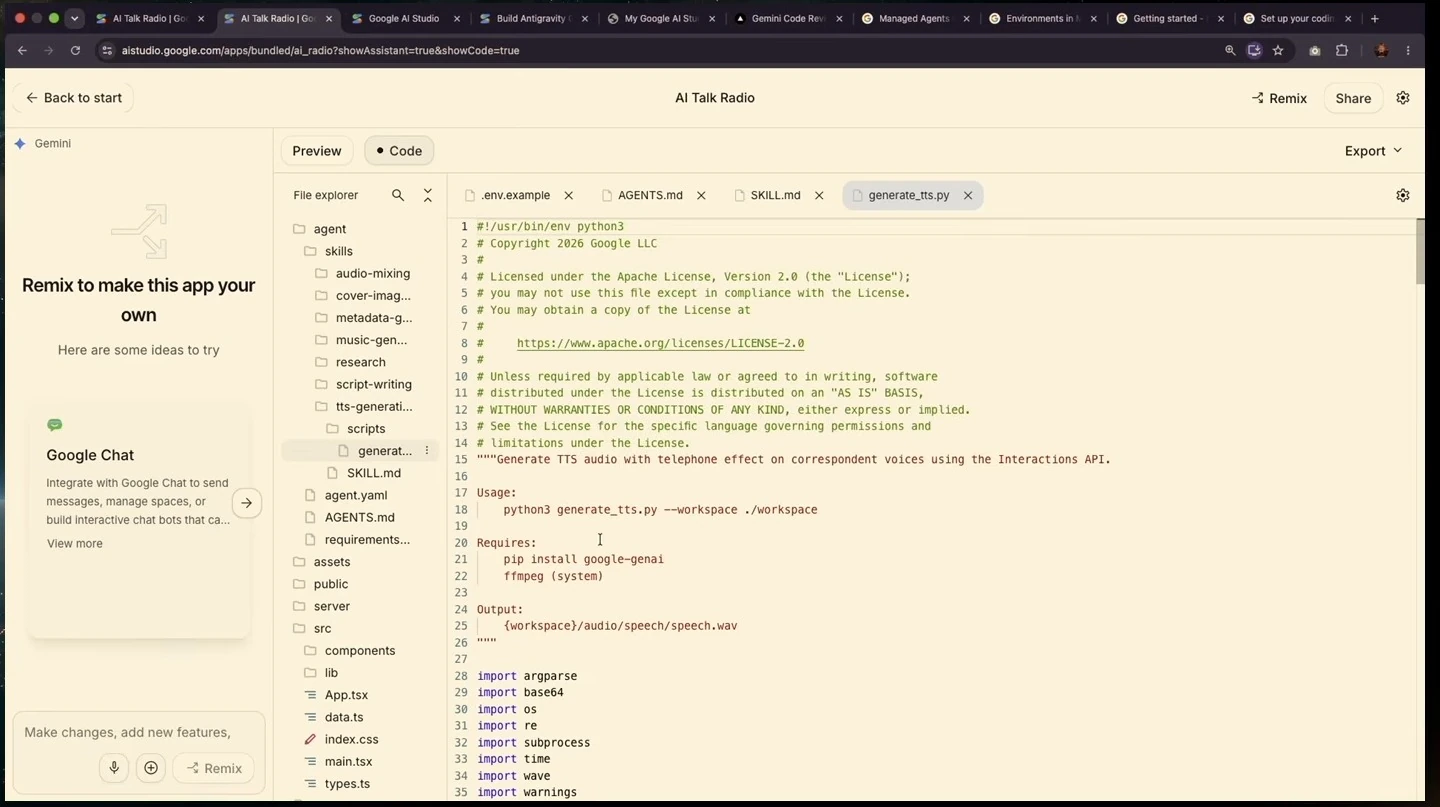Close the generate_tts.py editor tab
The image size is (1440, 807).
point(968,195)
